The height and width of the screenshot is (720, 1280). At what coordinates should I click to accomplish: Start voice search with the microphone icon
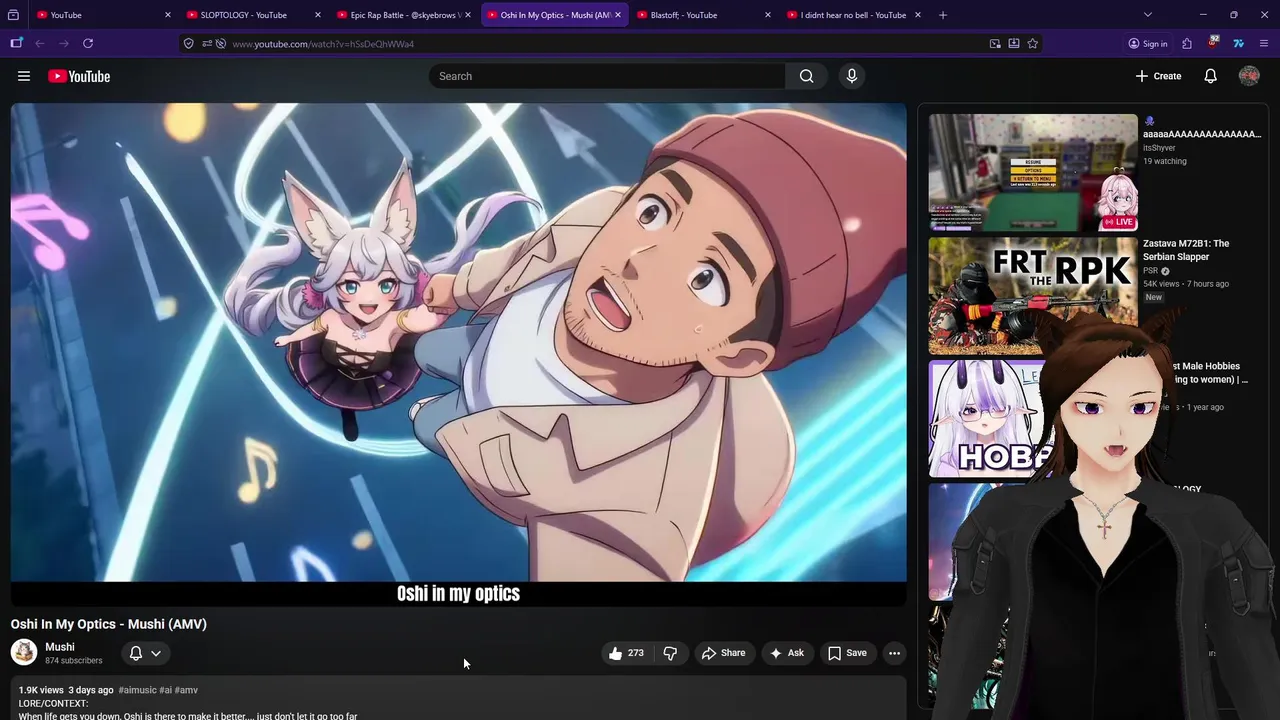pos(852,76)
